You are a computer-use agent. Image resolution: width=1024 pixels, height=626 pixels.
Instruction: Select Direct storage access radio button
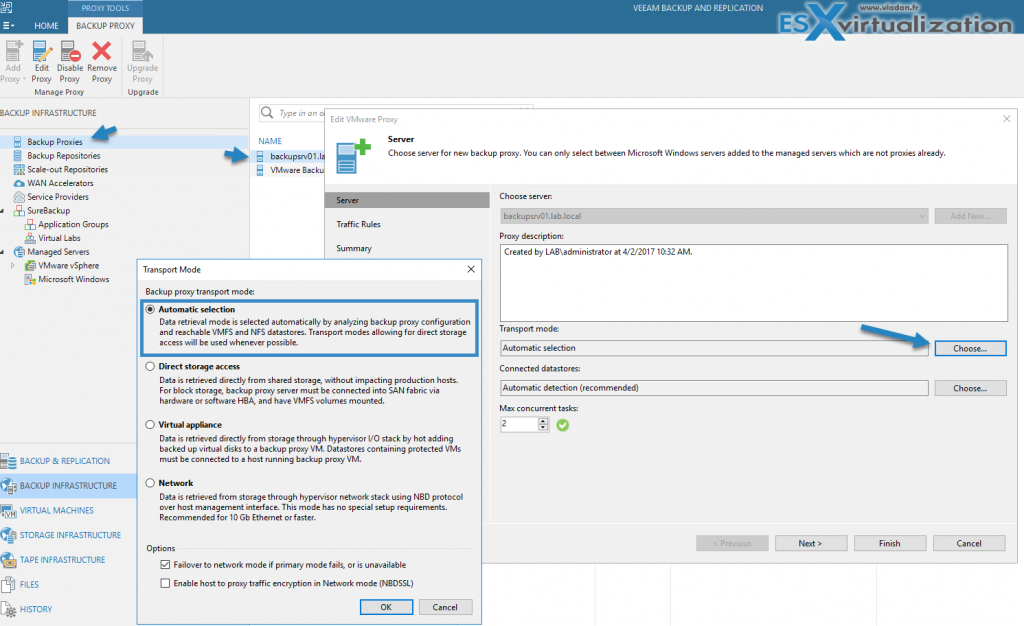coord(150,367)
